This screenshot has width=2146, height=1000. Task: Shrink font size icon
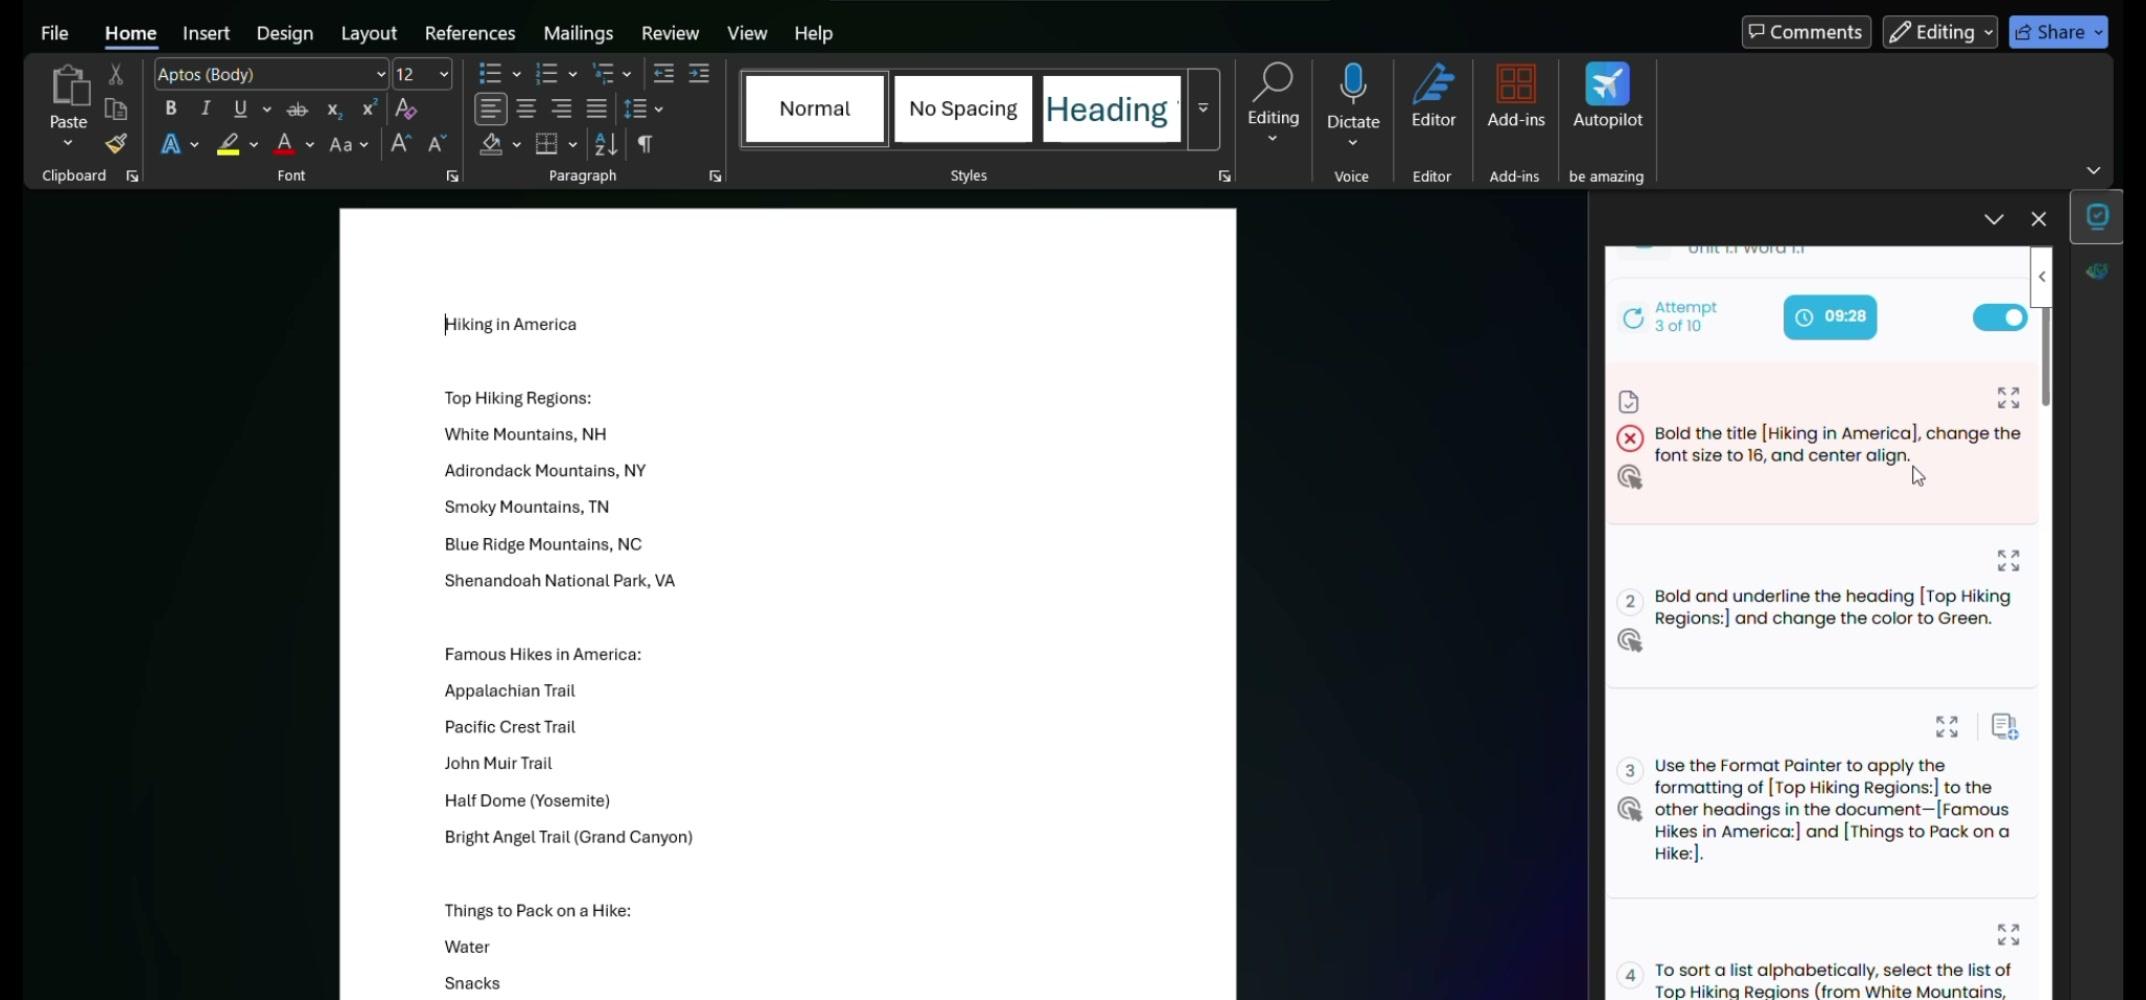[x=437, y=144]
